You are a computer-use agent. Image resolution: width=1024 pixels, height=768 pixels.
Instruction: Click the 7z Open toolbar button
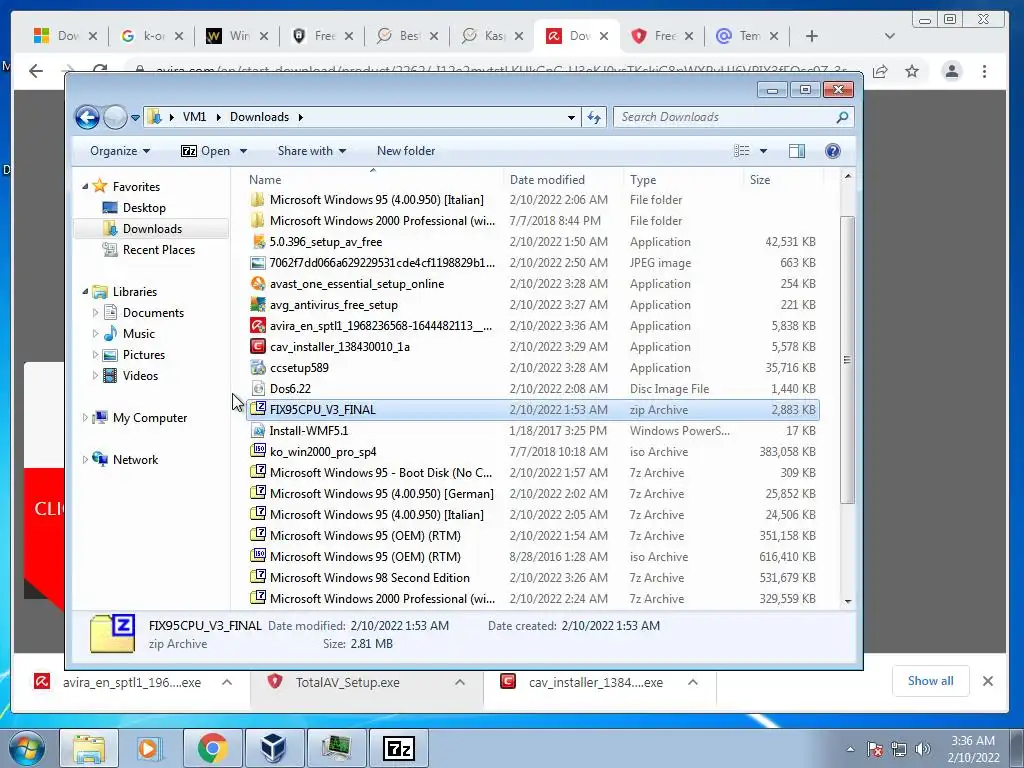[206, 151]
